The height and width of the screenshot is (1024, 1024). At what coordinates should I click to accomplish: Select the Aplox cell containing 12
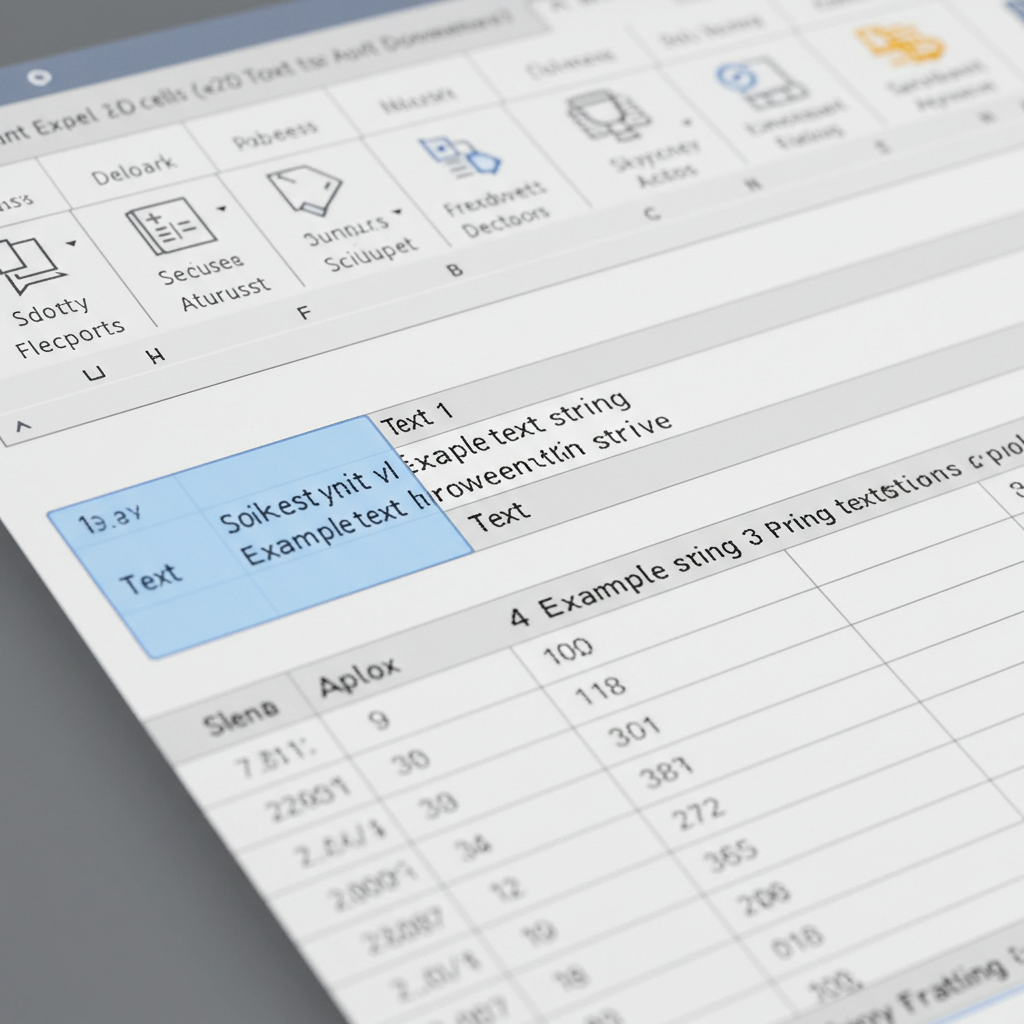coord(506,889)
